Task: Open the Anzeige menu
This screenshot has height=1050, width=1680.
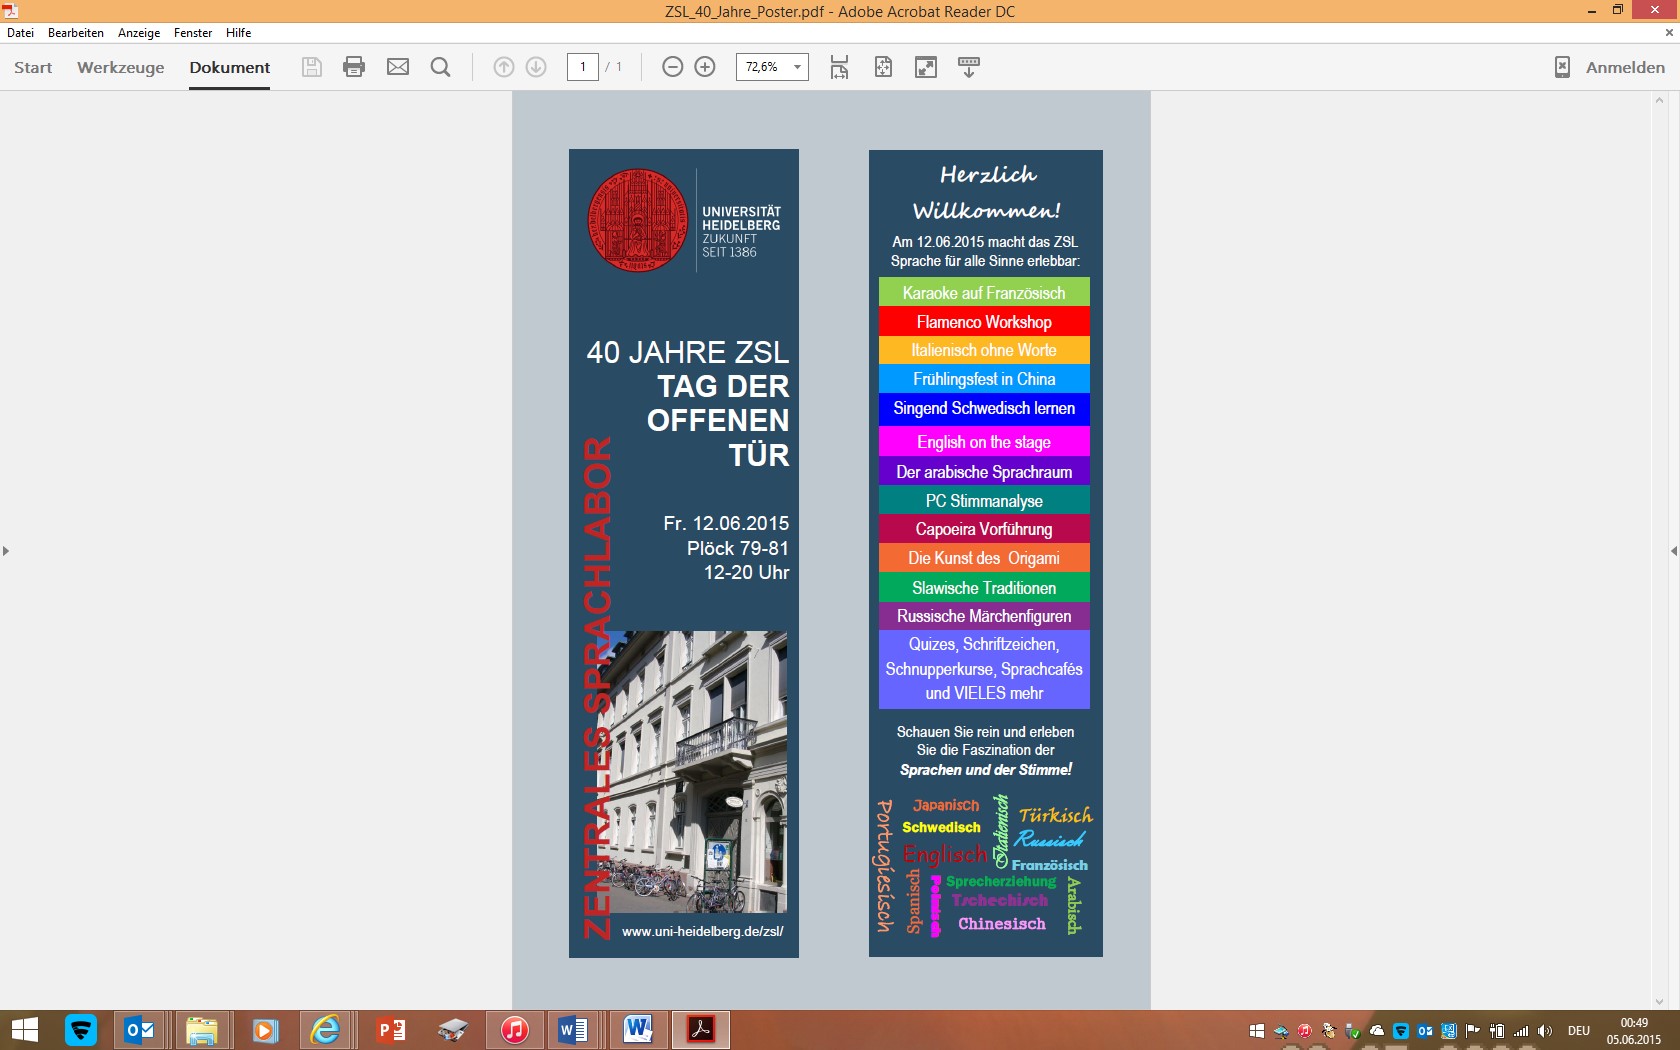Action: click(139, 33)
